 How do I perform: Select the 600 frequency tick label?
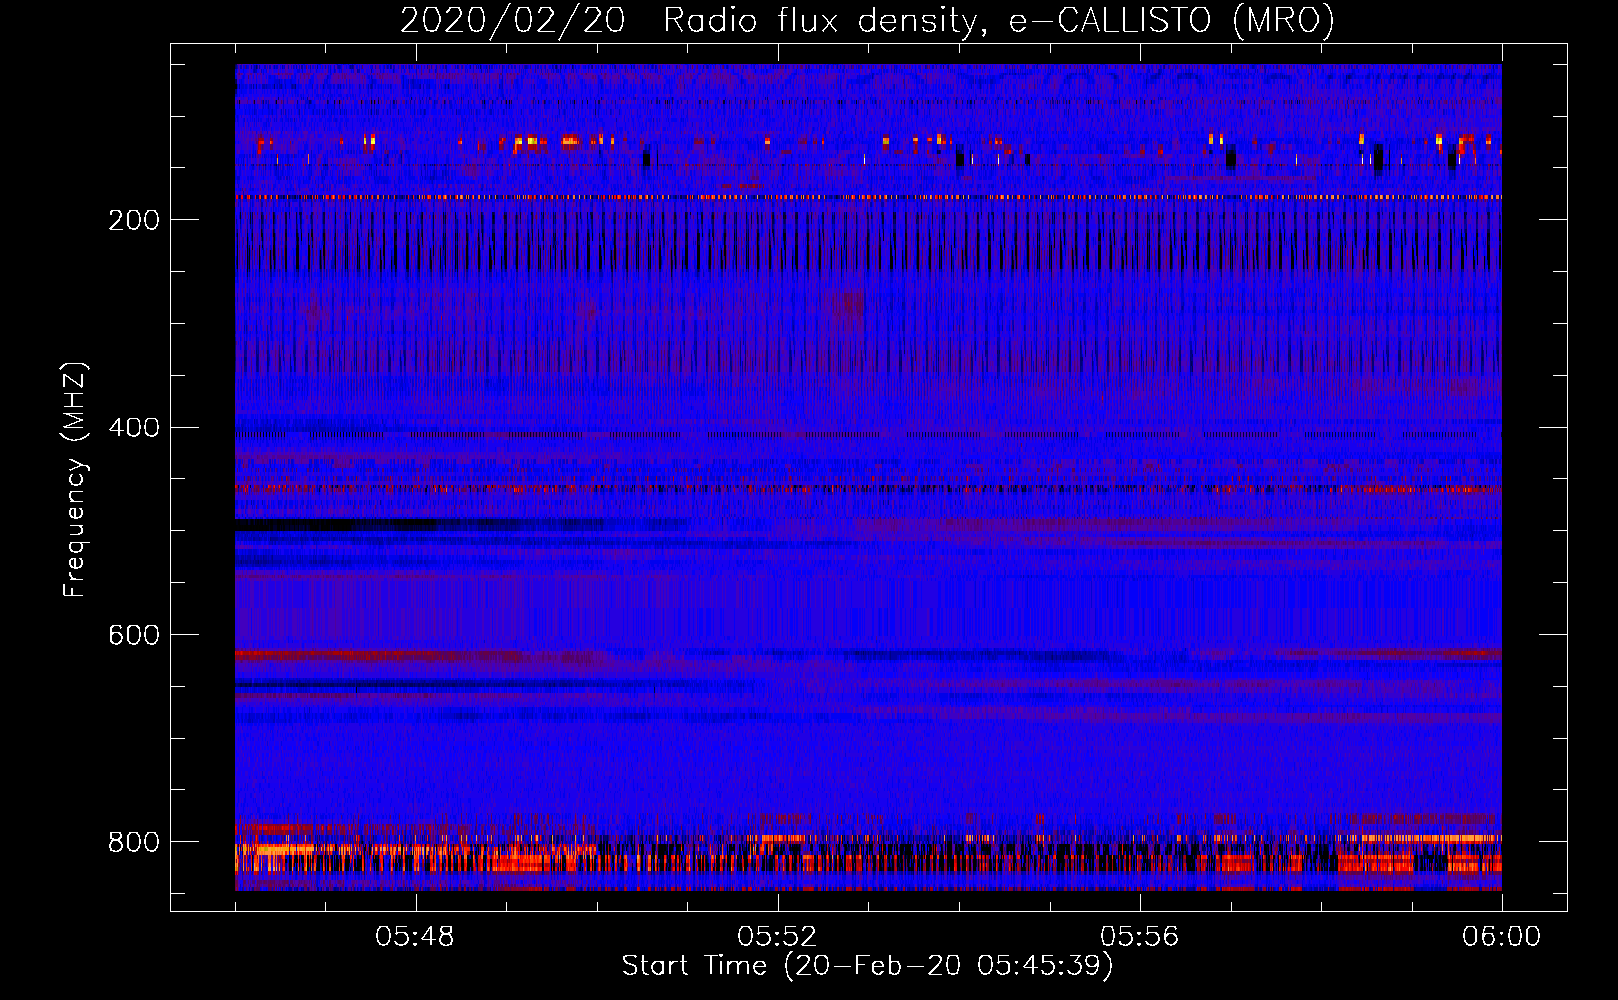point(134,636)
